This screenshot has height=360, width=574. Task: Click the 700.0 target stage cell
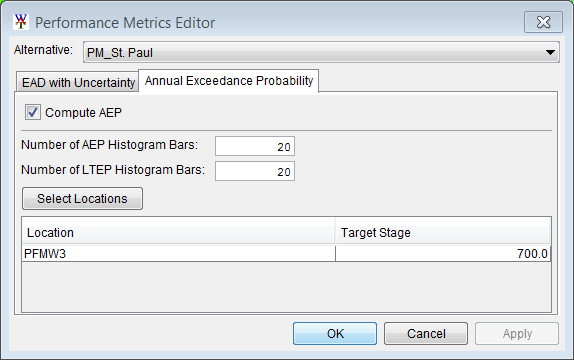443,253
